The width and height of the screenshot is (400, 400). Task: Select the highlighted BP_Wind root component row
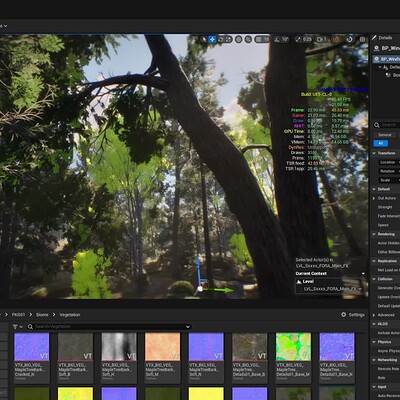tap(386, 59)
